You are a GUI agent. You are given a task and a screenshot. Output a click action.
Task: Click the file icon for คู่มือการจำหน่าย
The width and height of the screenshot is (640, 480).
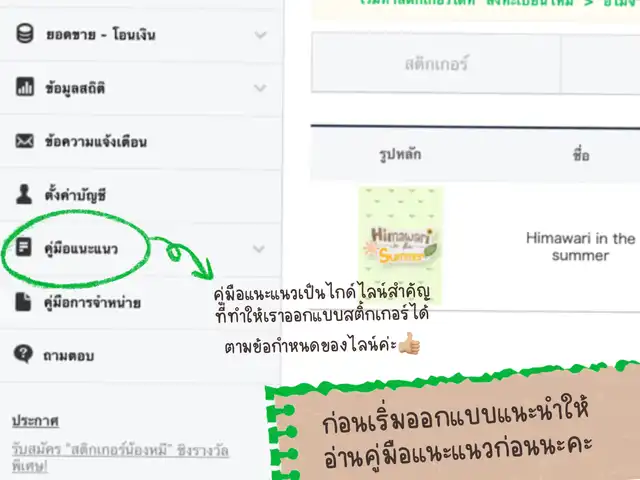[23, 302]
